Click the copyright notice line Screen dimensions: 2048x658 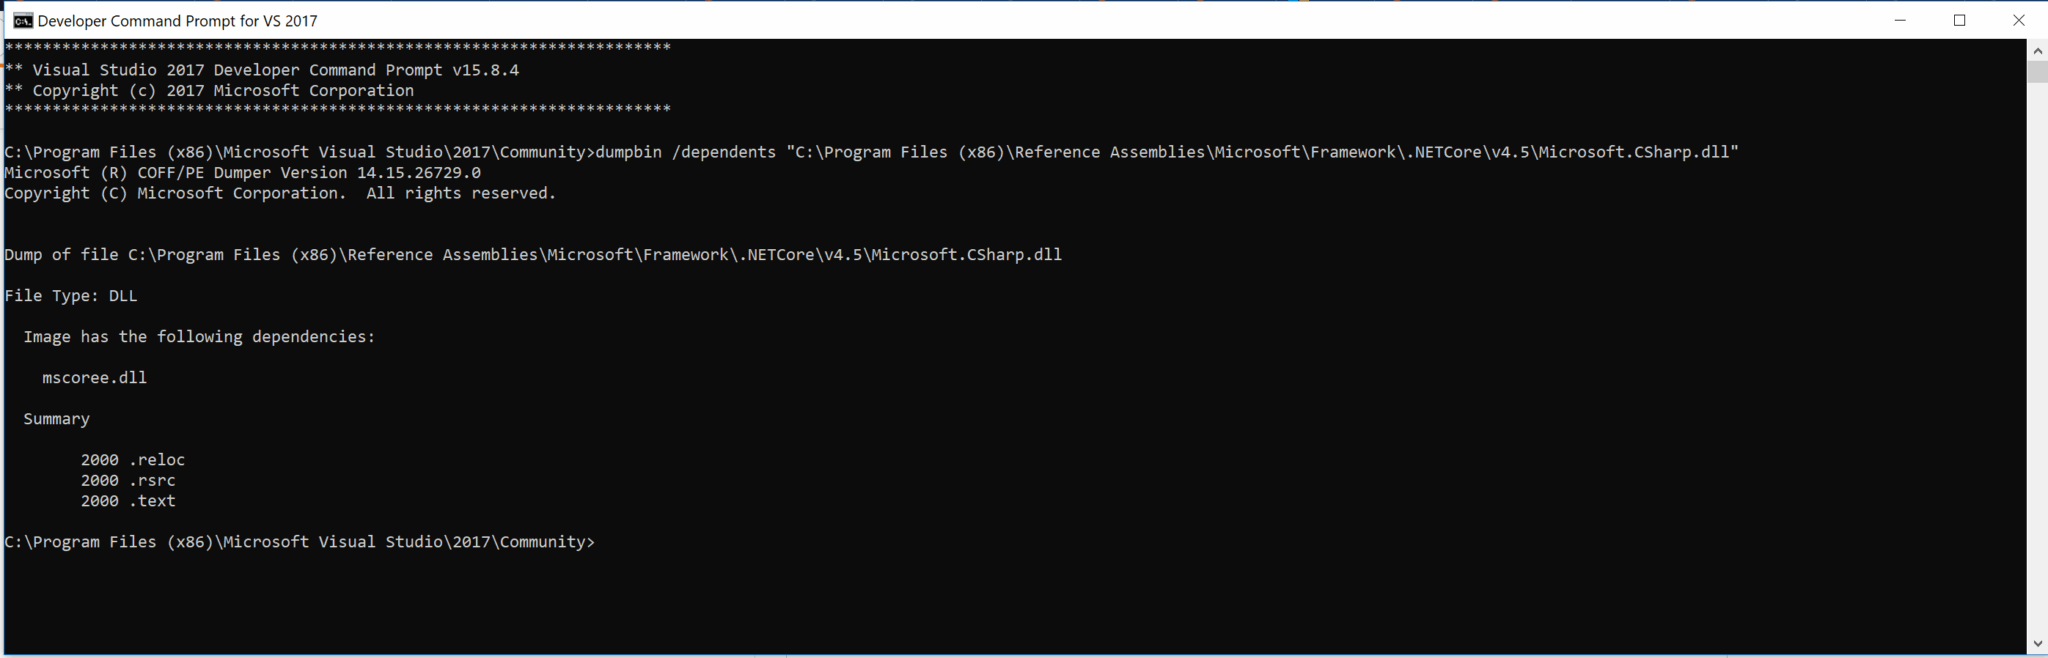click(280, 193)
